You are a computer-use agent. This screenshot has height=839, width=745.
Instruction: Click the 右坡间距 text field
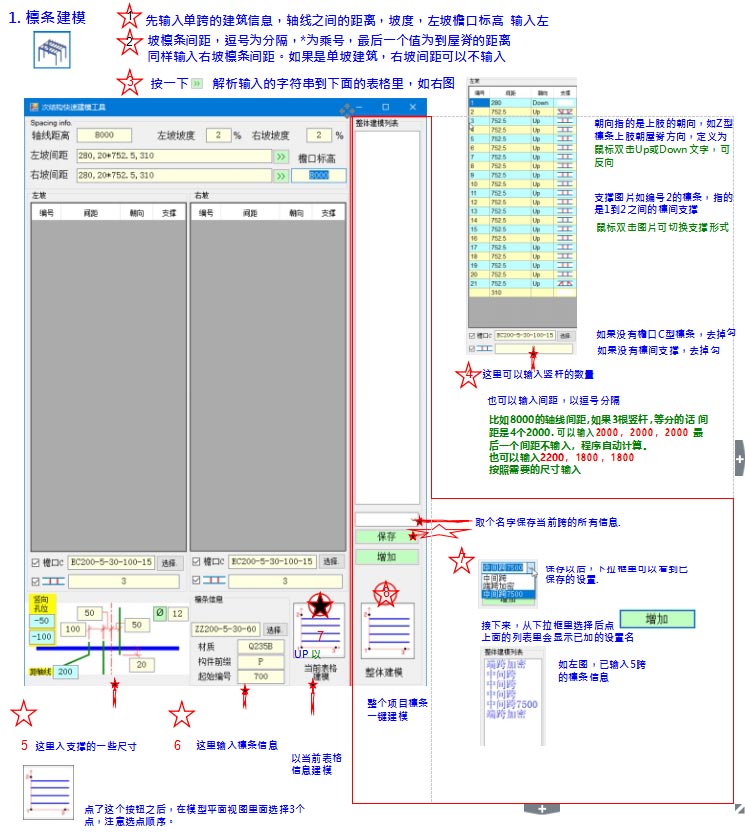point(174,176)
